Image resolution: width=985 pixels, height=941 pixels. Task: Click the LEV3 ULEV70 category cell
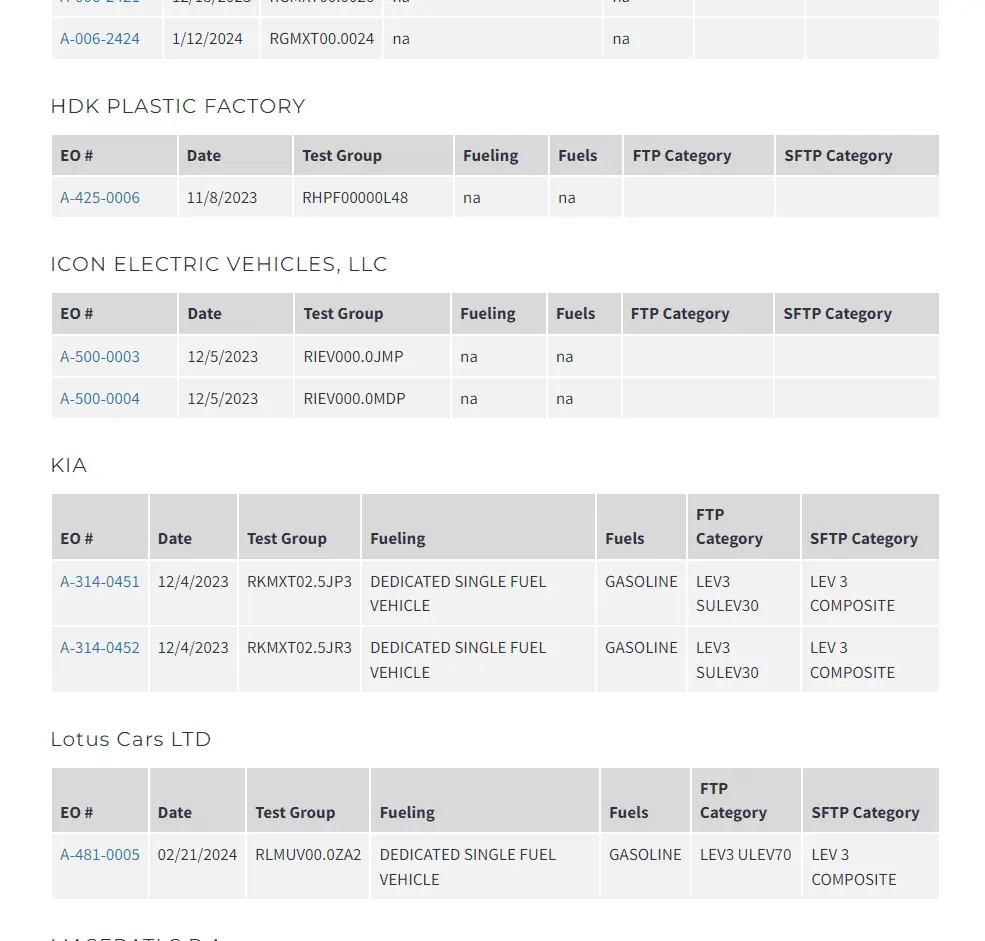pyautogui.click(x=745, y=854)
